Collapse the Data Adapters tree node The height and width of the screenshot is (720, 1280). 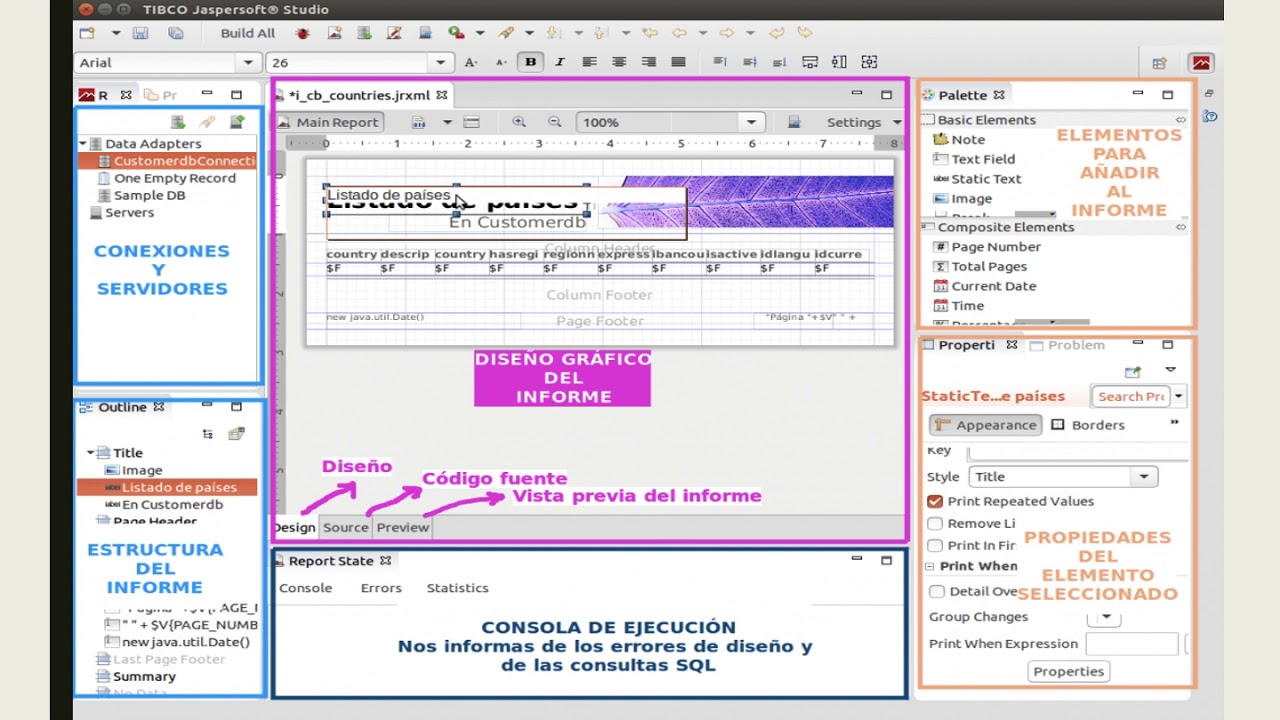coord(83,144)
